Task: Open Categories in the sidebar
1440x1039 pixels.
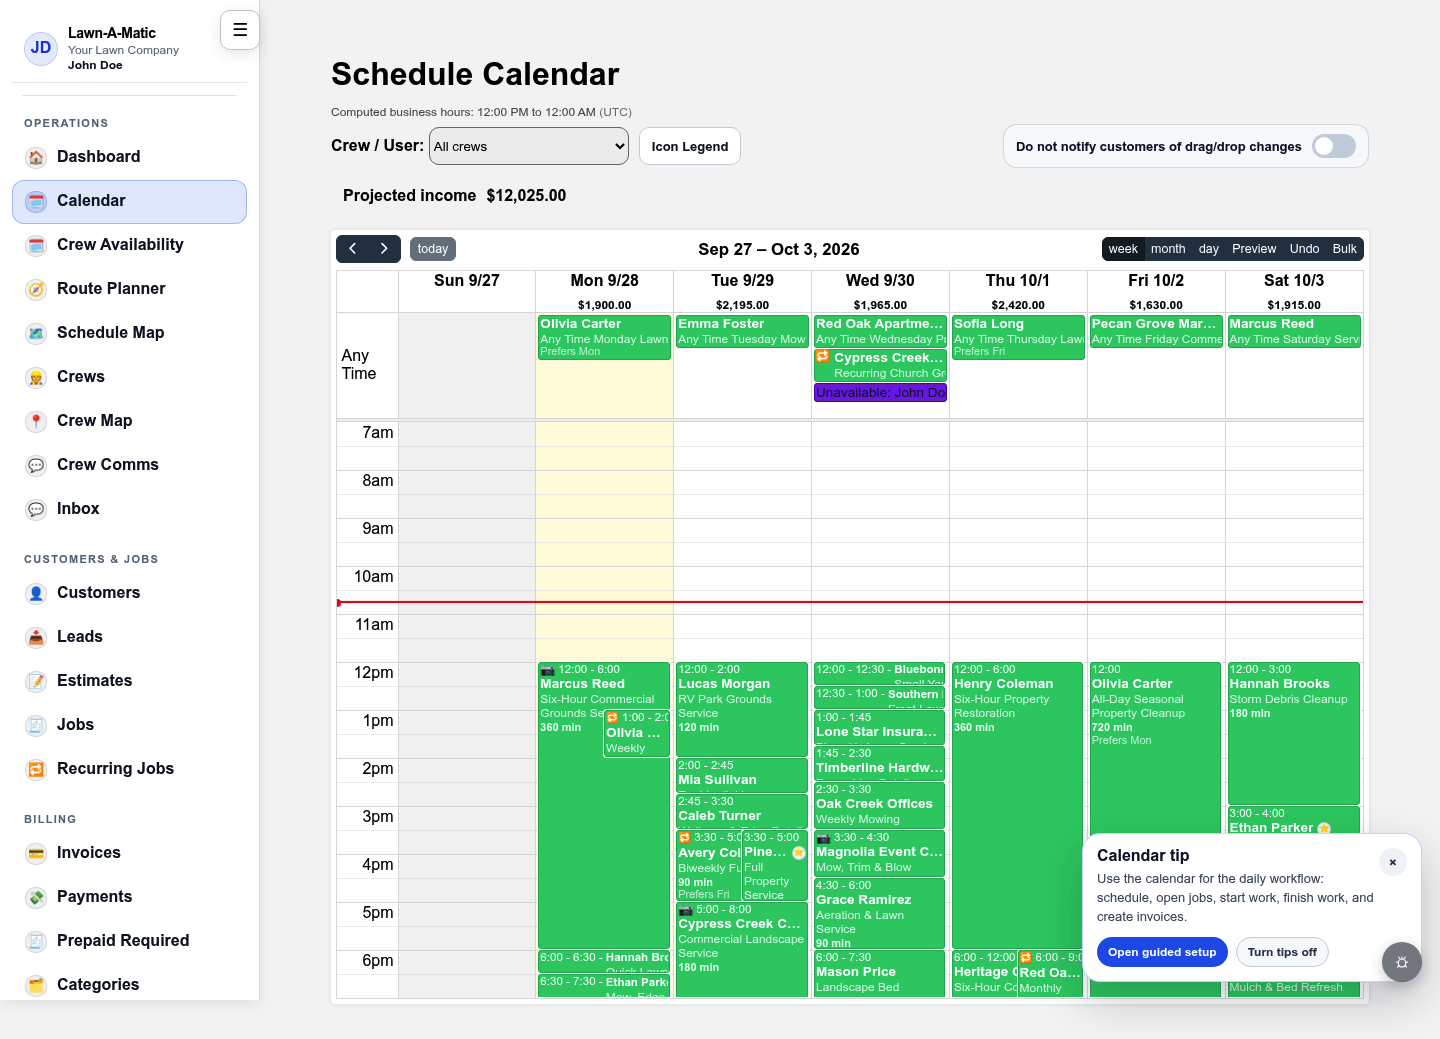Action: pos(129,985)
